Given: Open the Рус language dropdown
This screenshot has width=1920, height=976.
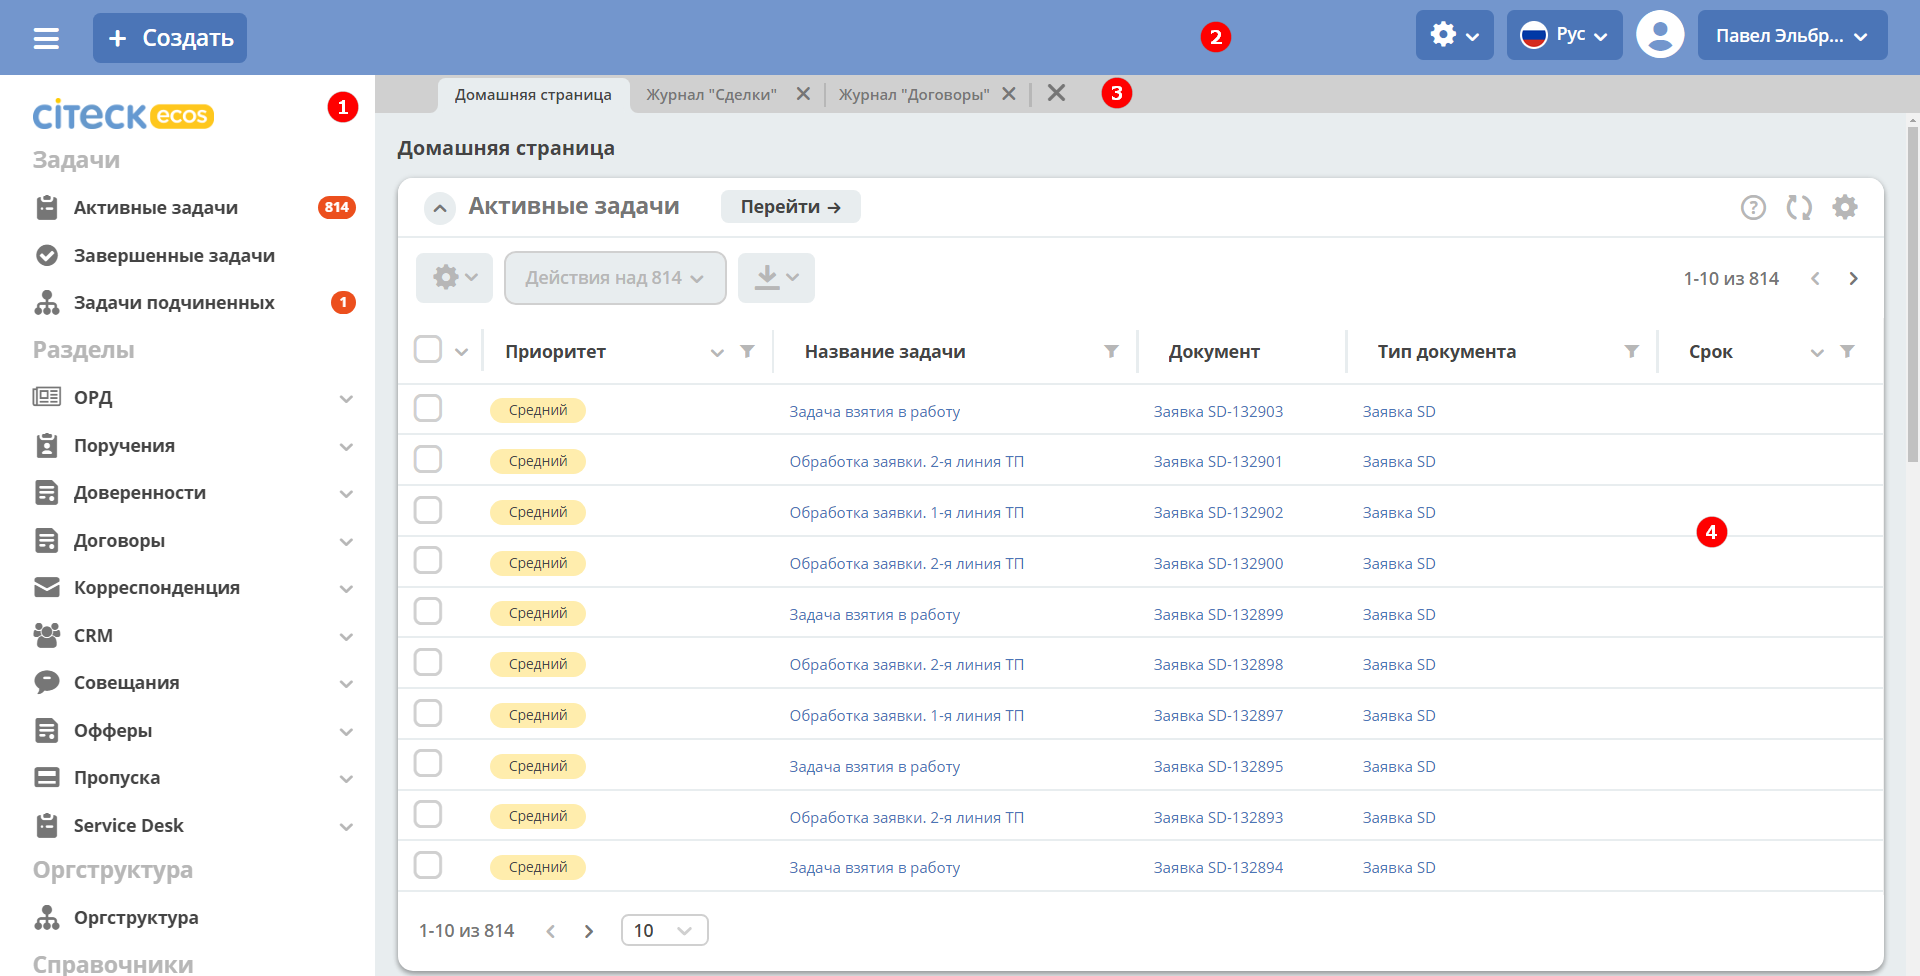Looking at the screenshot, I should coord(1564,35).
